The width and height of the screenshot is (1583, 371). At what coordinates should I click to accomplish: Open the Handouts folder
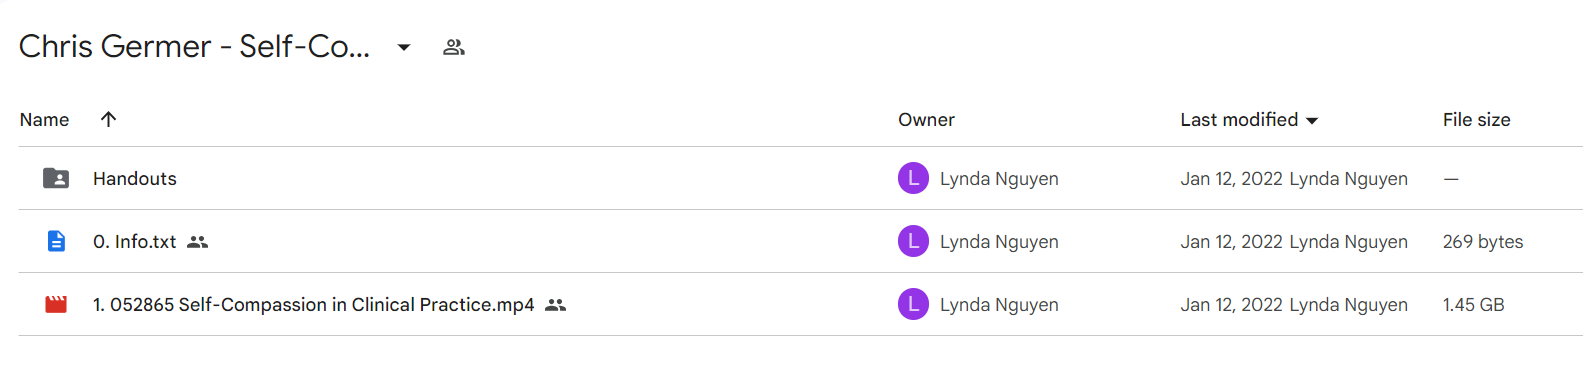tap(135, 178)
